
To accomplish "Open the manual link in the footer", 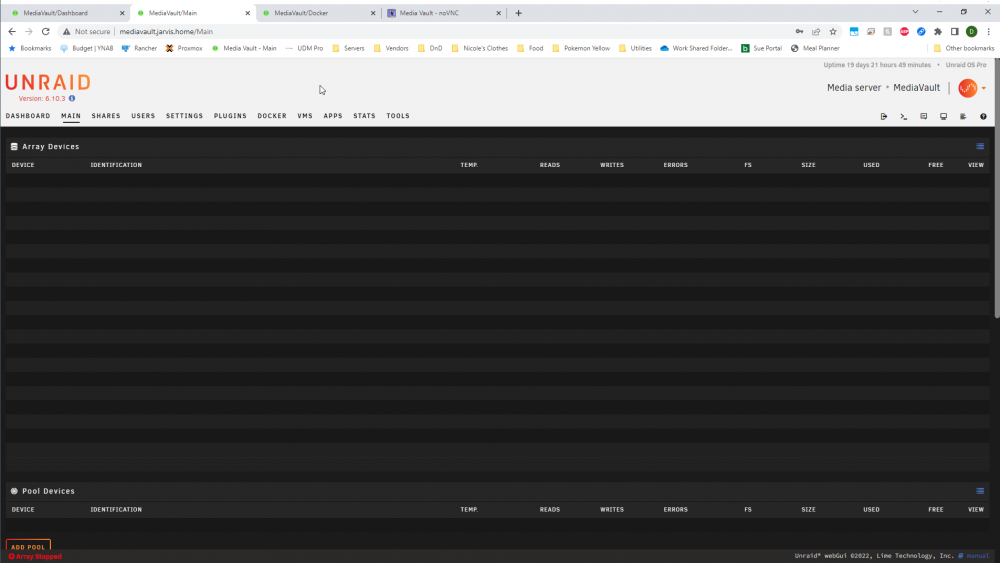I will (973, 556).
